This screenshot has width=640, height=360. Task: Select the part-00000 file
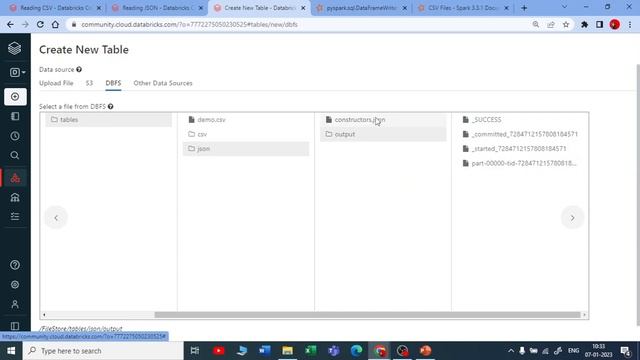520,163
